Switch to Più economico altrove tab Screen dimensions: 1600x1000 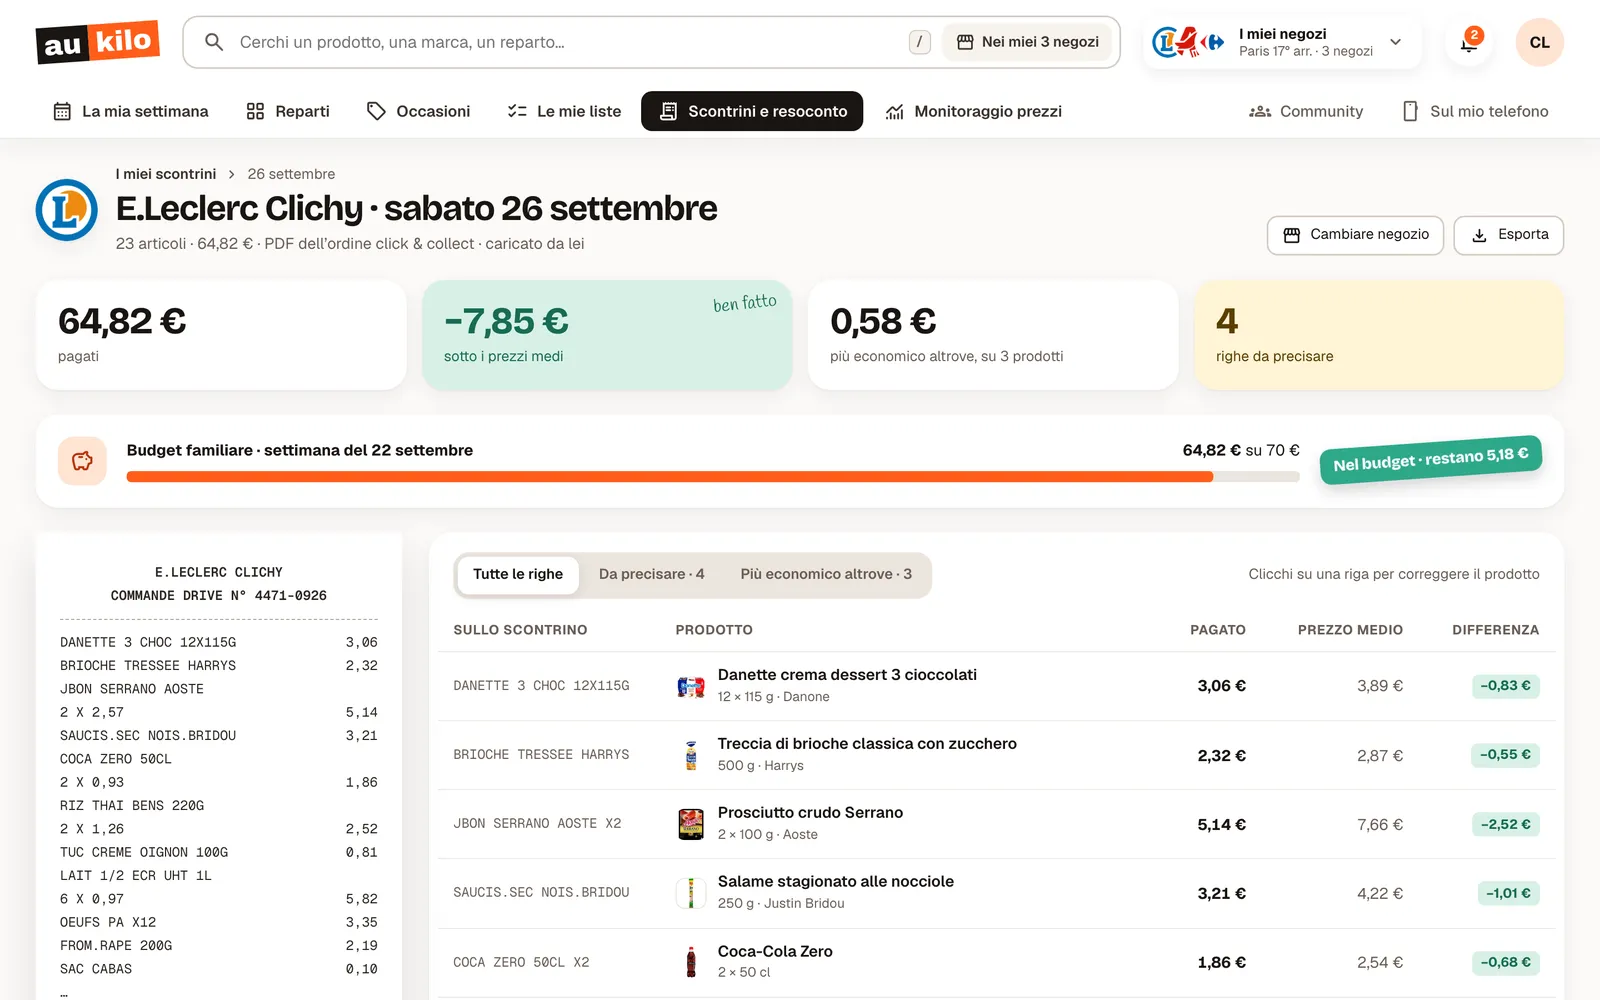click(826, 575)
